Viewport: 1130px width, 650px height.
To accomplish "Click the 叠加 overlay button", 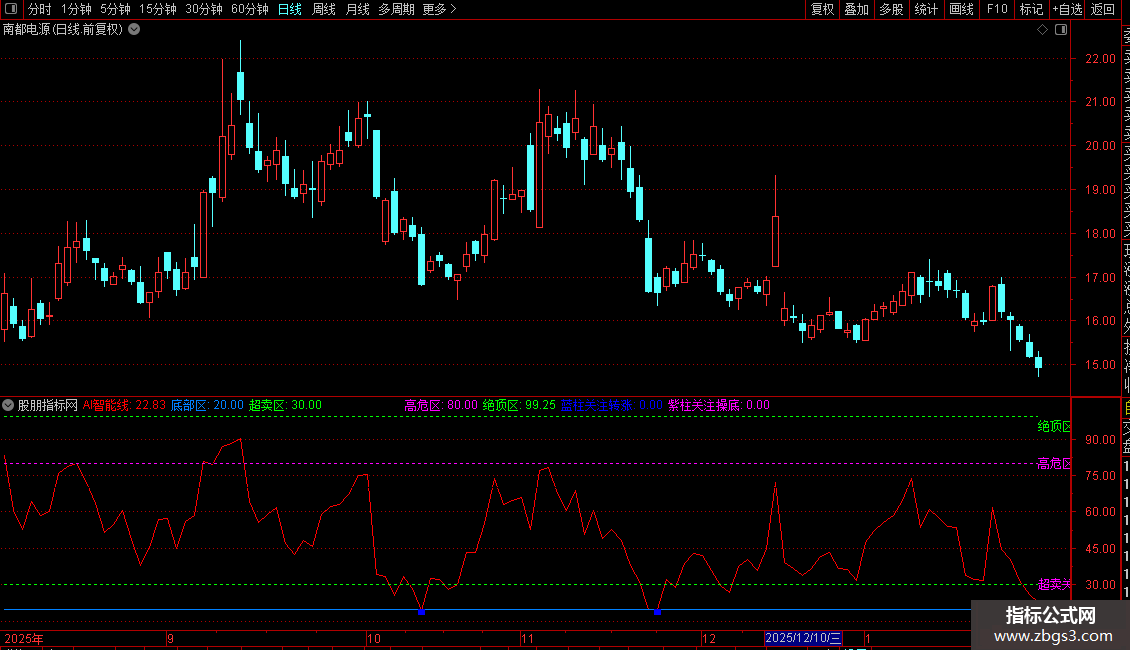I will click(857, 9).
